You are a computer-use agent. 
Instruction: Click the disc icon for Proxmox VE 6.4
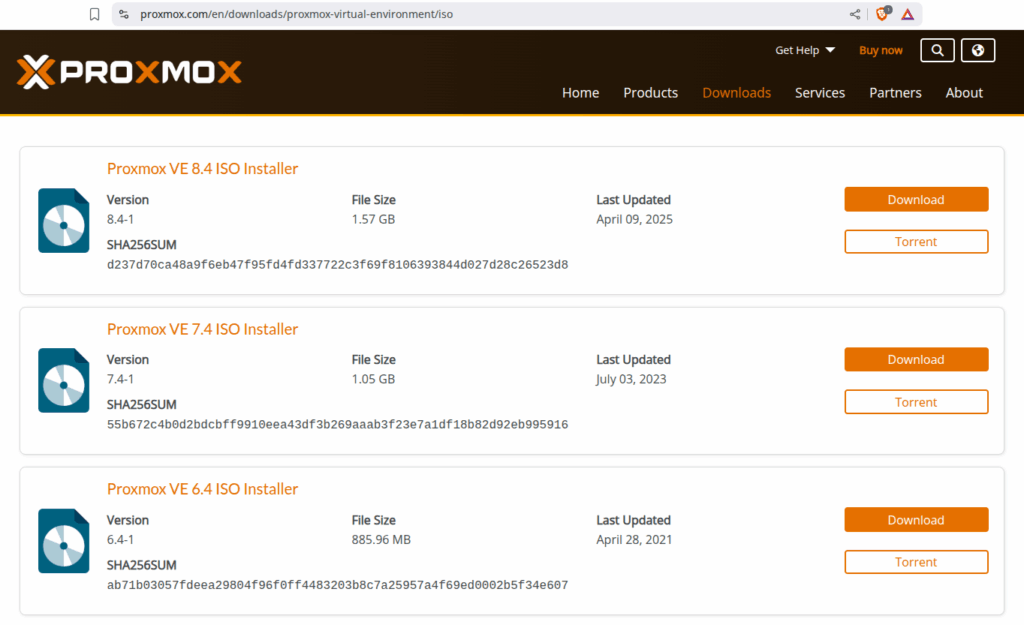point(63,541)
